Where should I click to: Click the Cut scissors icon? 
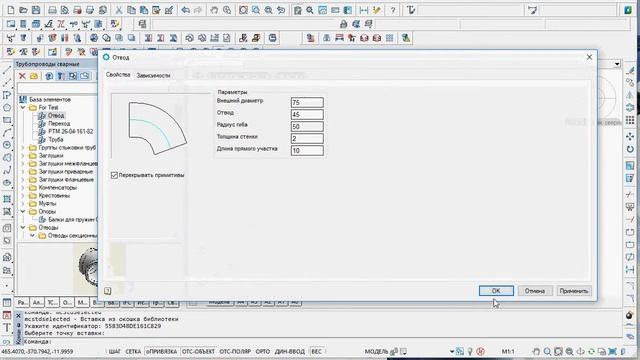pyautogui.click(x=119, y=10)
